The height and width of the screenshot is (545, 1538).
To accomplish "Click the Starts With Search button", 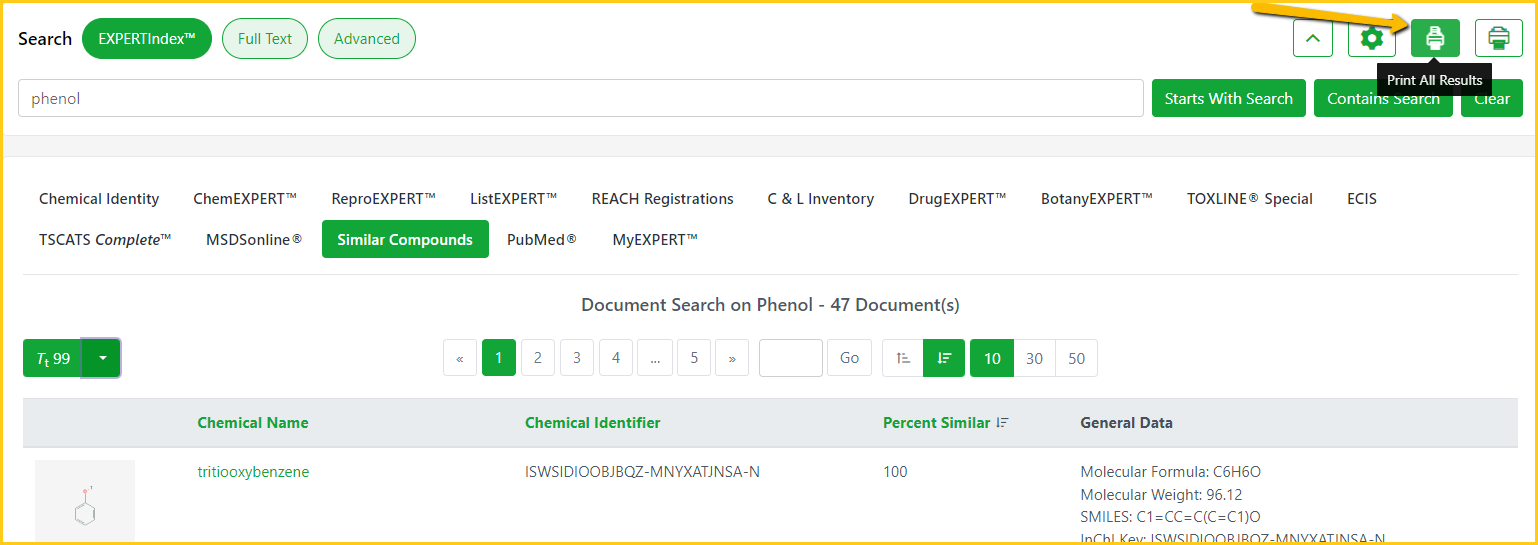I will click(1228, 98).
